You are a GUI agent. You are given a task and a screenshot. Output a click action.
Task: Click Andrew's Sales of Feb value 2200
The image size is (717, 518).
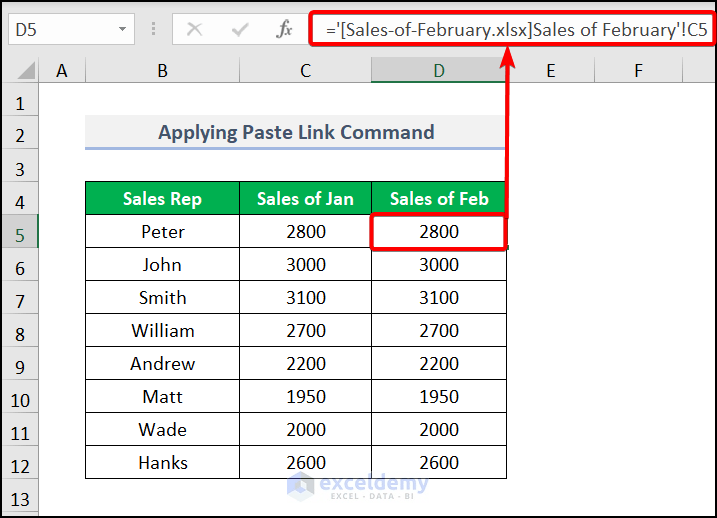click(439, 363)
